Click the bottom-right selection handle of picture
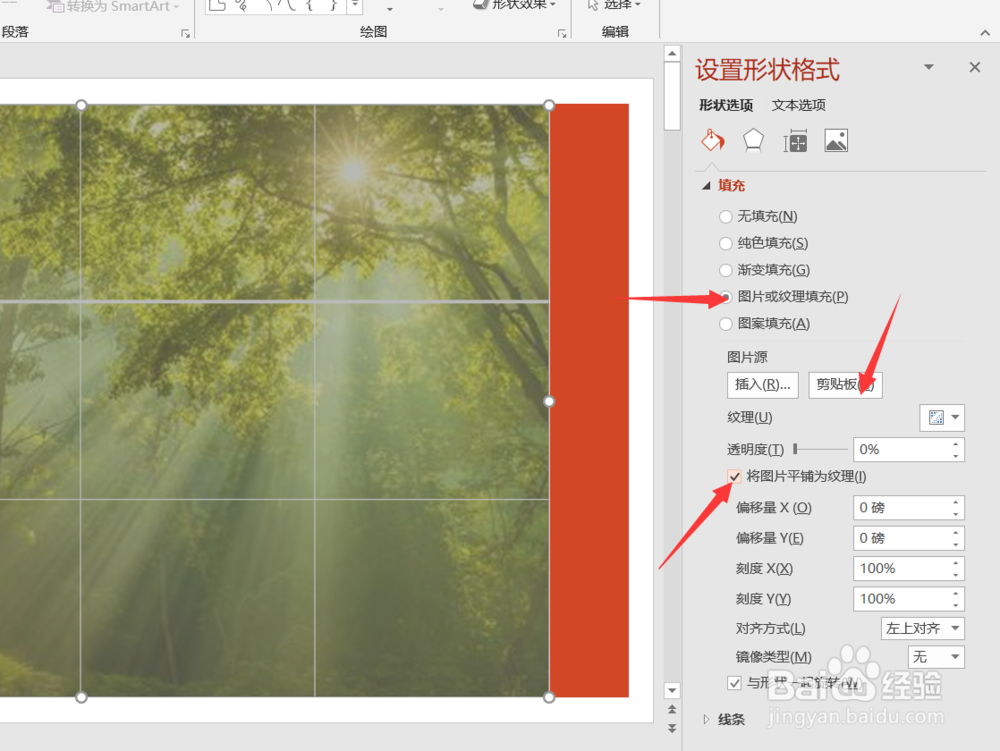This screenshot has width=1000, height=751. coord(549,697)
